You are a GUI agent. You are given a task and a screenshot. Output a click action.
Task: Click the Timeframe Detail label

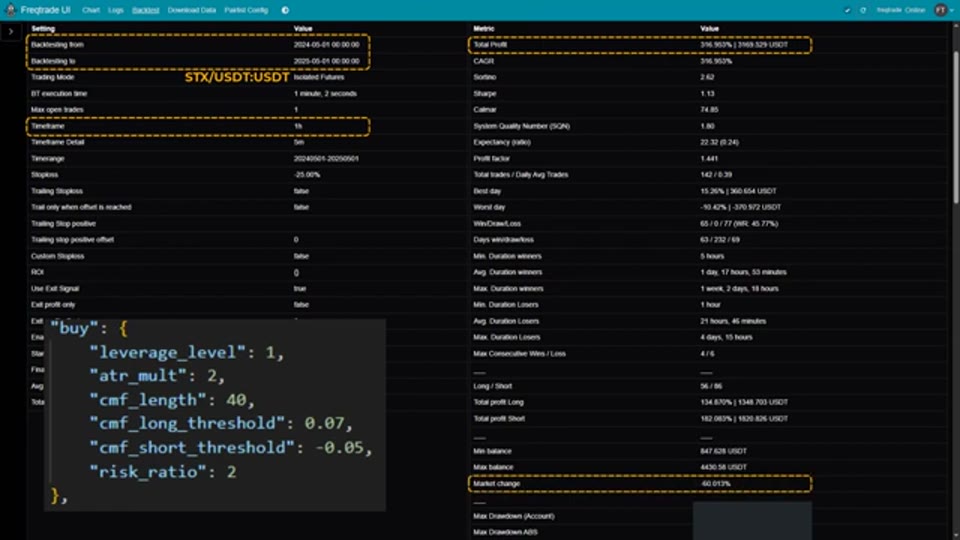coord(58,142)
